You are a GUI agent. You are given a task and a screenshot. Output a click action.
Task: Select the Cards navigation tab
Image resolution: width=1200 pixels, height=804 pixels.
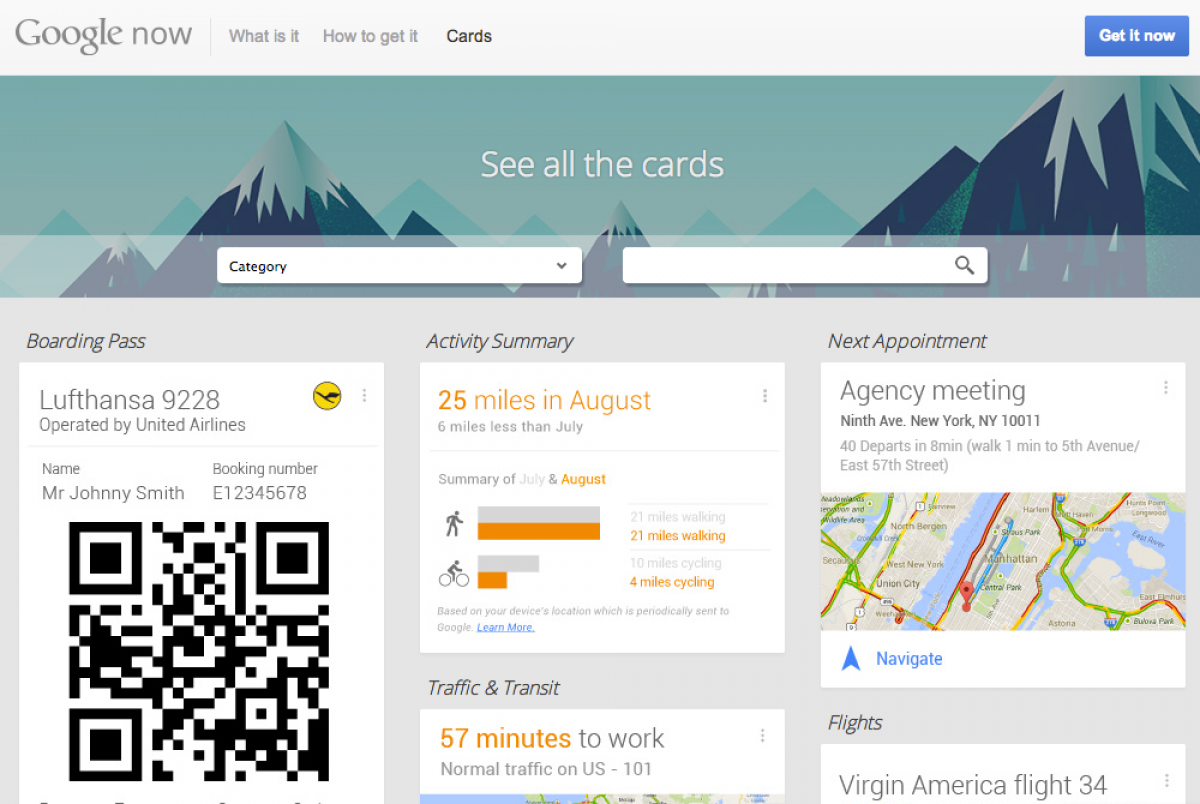pyautogui.click(x=469, y=36)
